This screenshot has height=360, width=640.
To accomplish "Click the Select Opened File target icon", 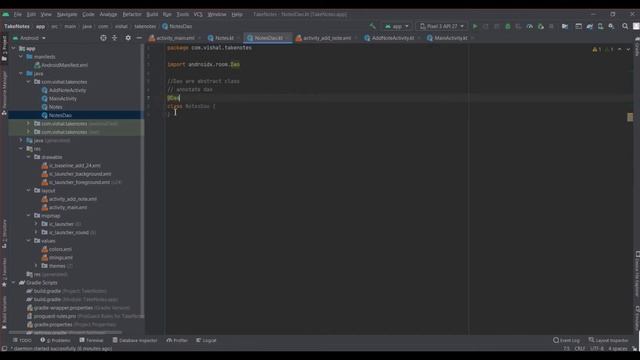I will click(x=103, y=38).
